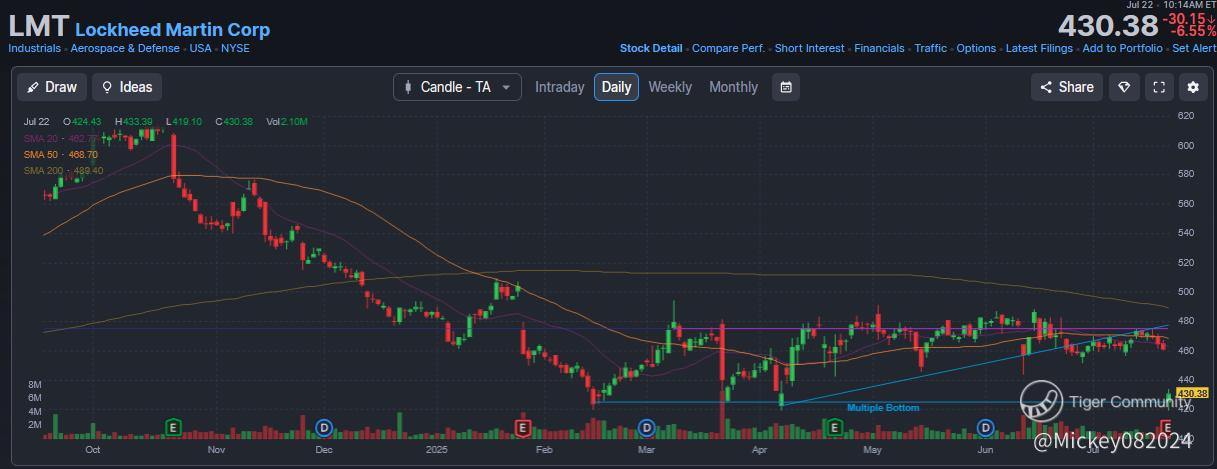Switch to the Monthly timeframe
This screenshot has width=1217, height=469.
pos(733,87)
